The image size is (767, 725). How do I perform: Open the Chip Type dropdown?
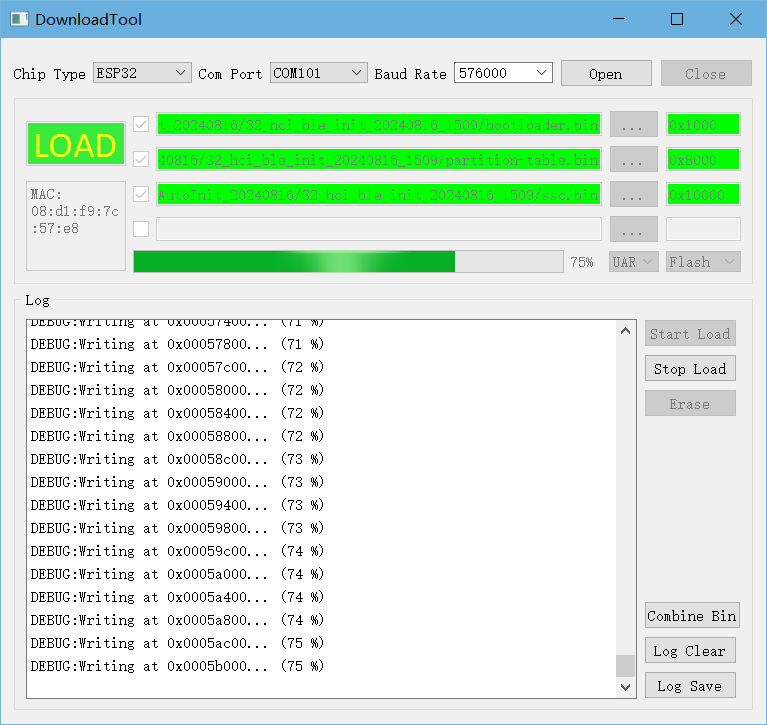141,73
